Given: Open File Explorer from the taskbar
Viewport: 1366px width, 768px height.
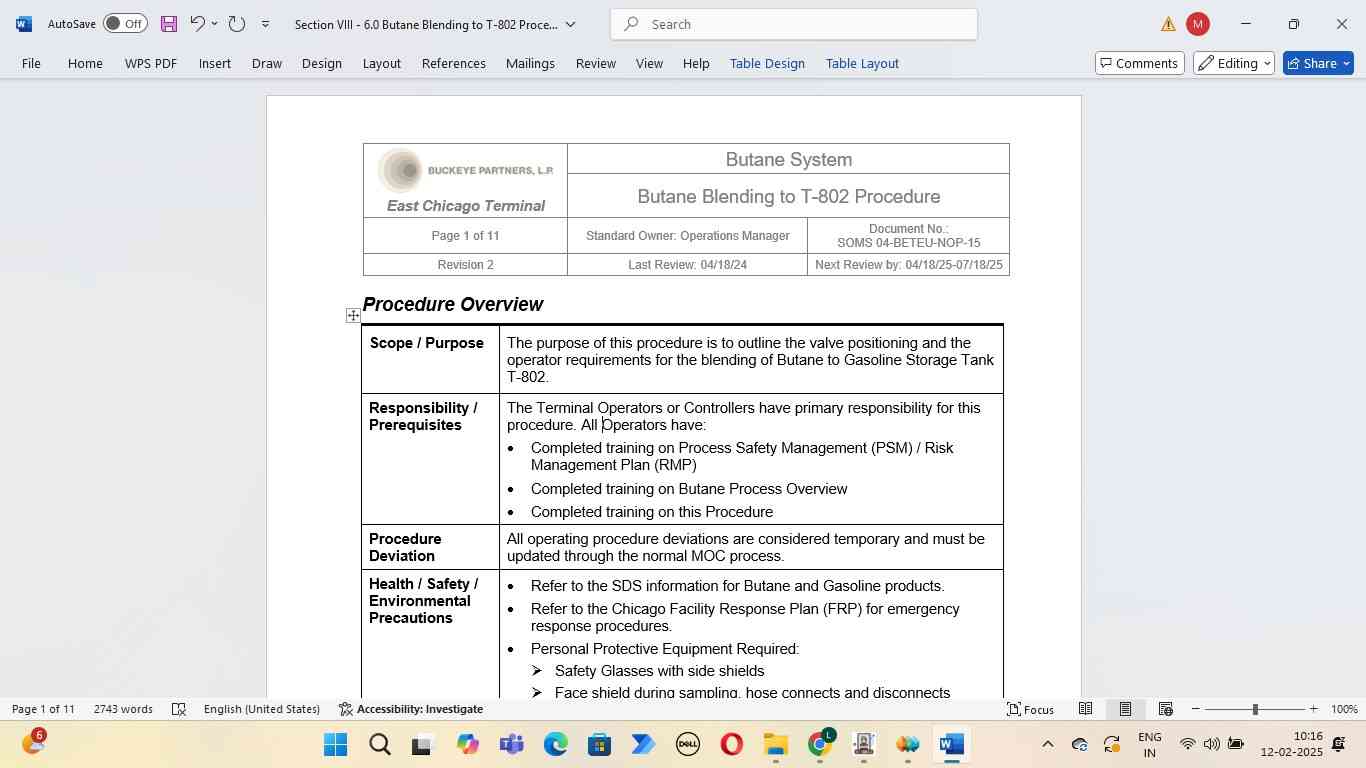Looking at the screenshot, I should pyautogui.click(x=775, y=745).
